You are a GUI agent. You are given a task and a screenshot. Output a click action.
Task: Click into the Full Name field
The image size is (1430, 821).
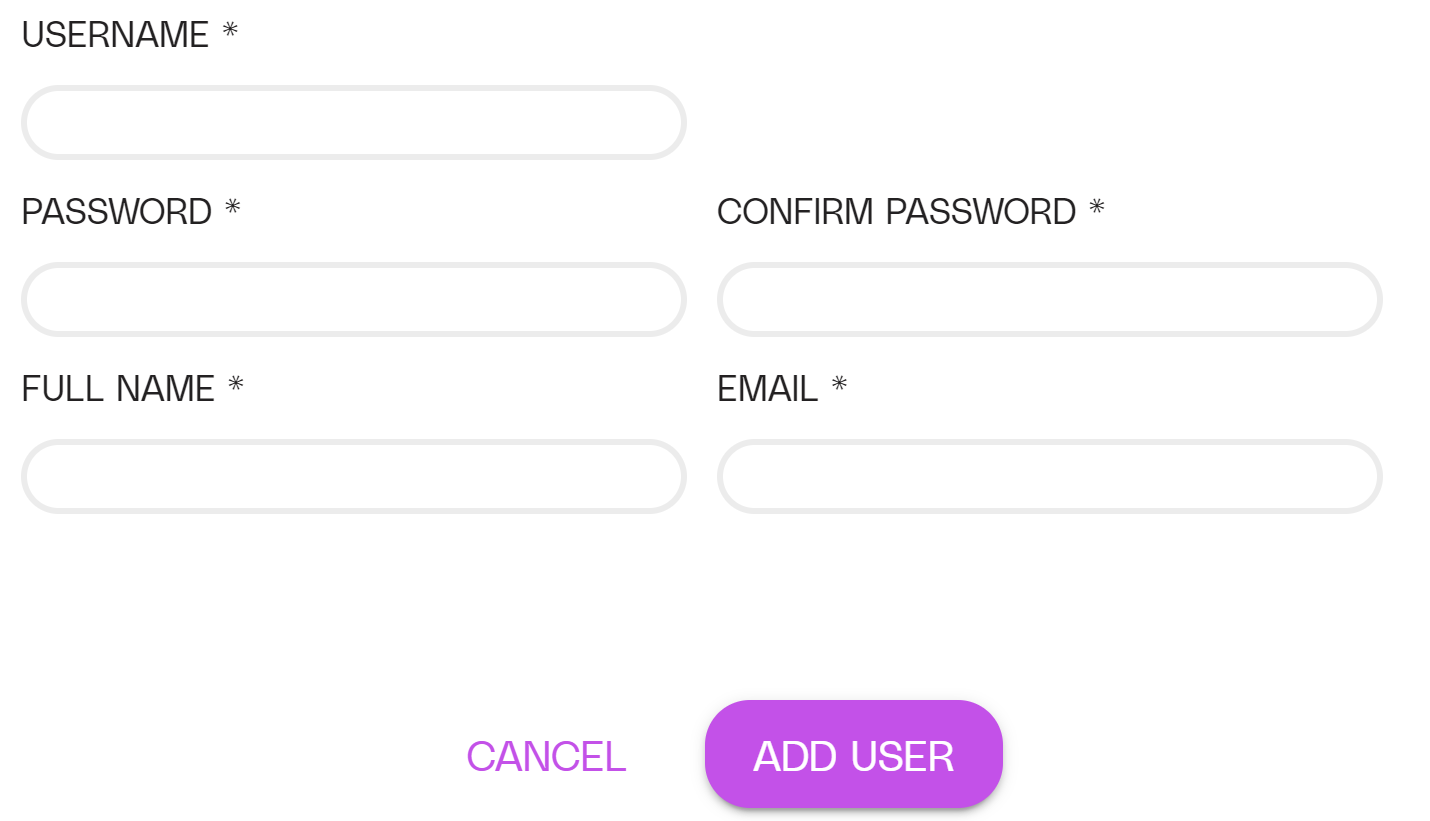tap(353, 476)
